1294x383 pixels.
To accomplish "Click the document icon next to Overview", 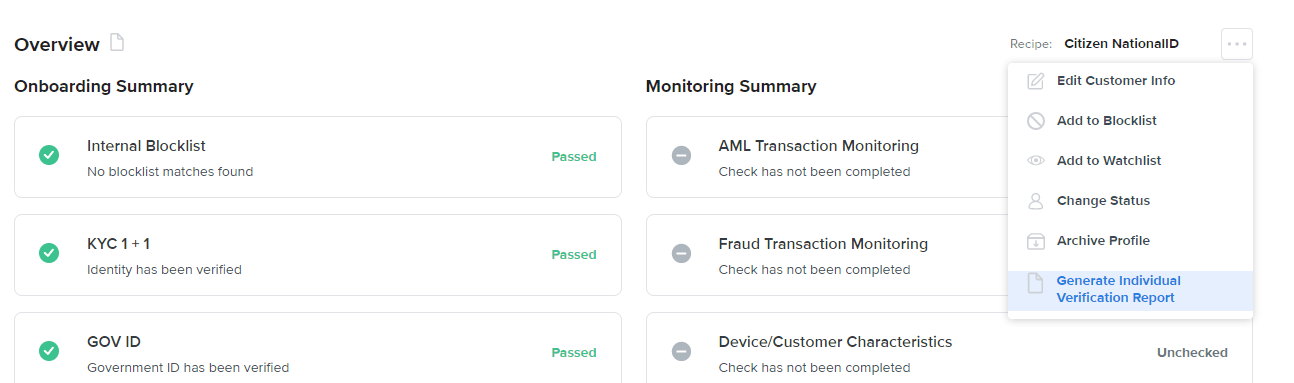I will click(x=117, y=43).
